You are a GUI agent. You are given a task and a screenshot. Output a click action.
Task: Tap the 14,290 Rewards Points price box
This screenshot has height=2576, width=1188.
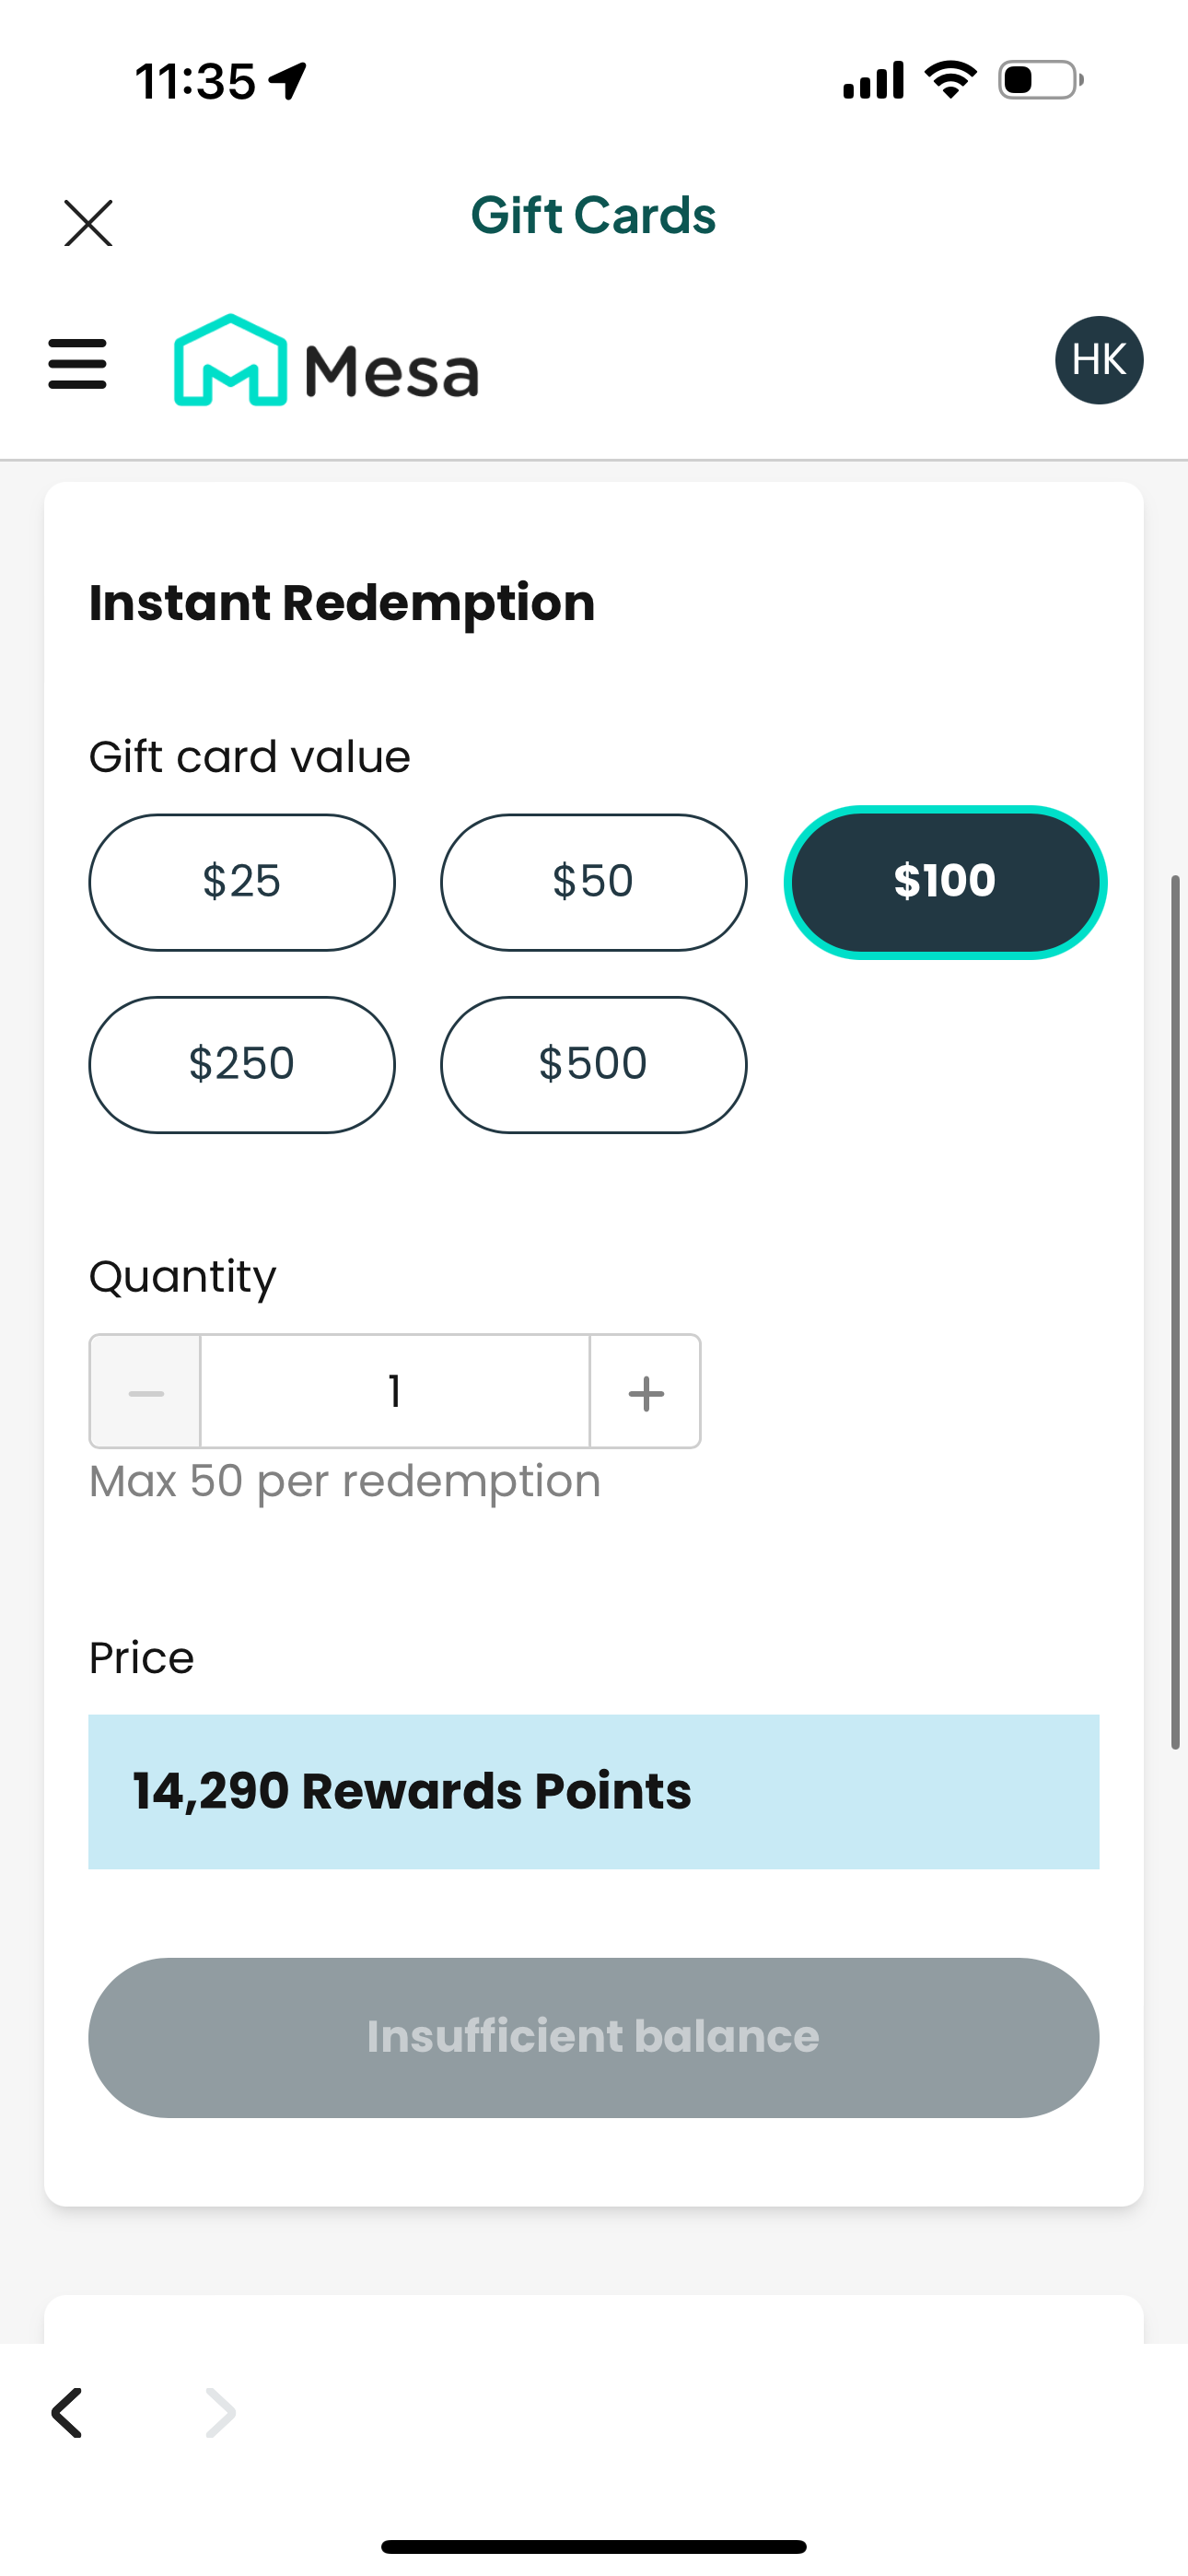[593, 1791]
